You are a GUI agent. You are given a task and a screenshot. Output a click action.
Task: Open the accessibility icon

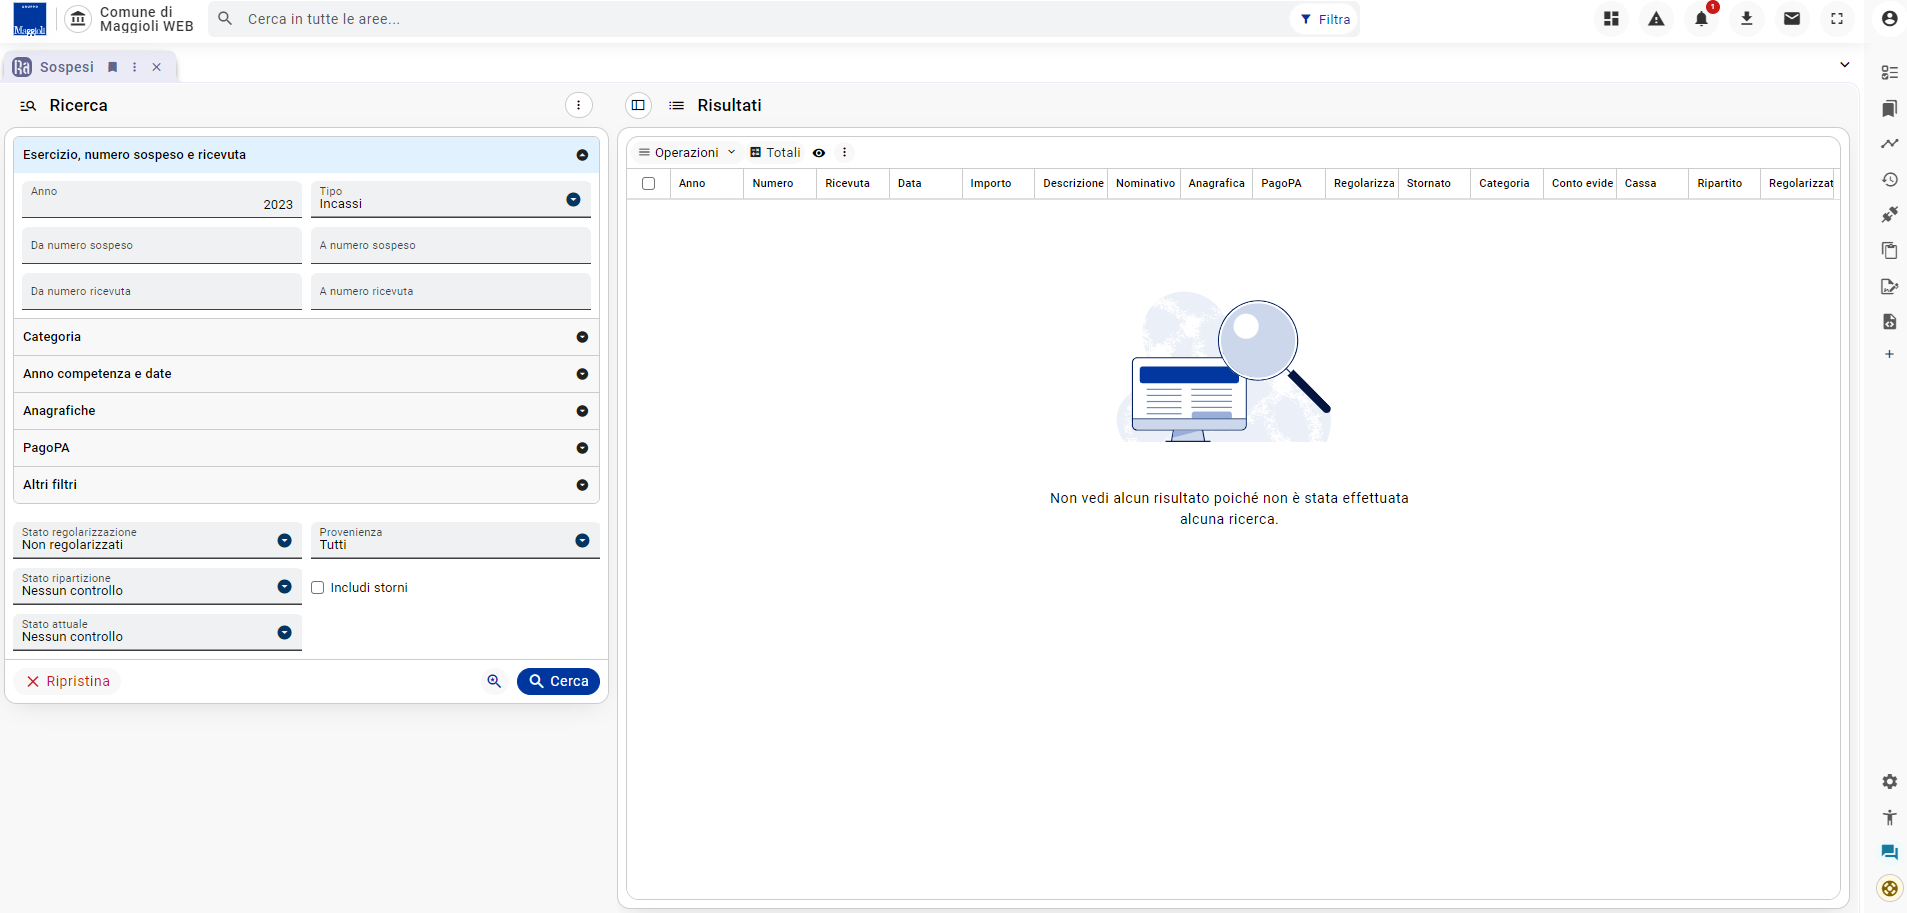(x=1889, y=817)
